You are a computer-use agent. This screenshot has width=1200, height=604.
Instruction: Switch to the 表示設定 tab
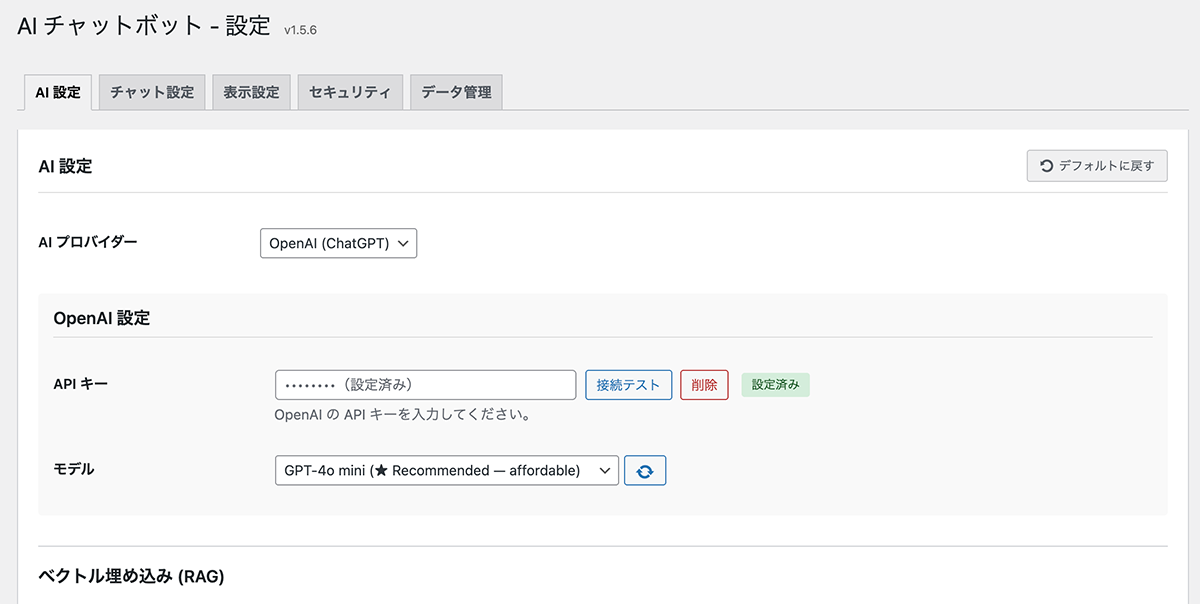click(x=251, y=91)
